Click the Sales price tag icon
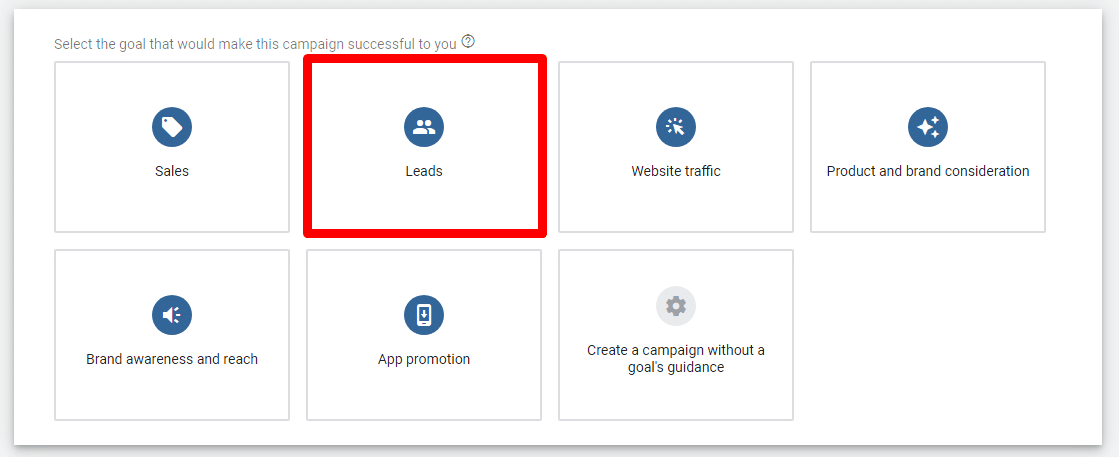 (x=172, y=127)
